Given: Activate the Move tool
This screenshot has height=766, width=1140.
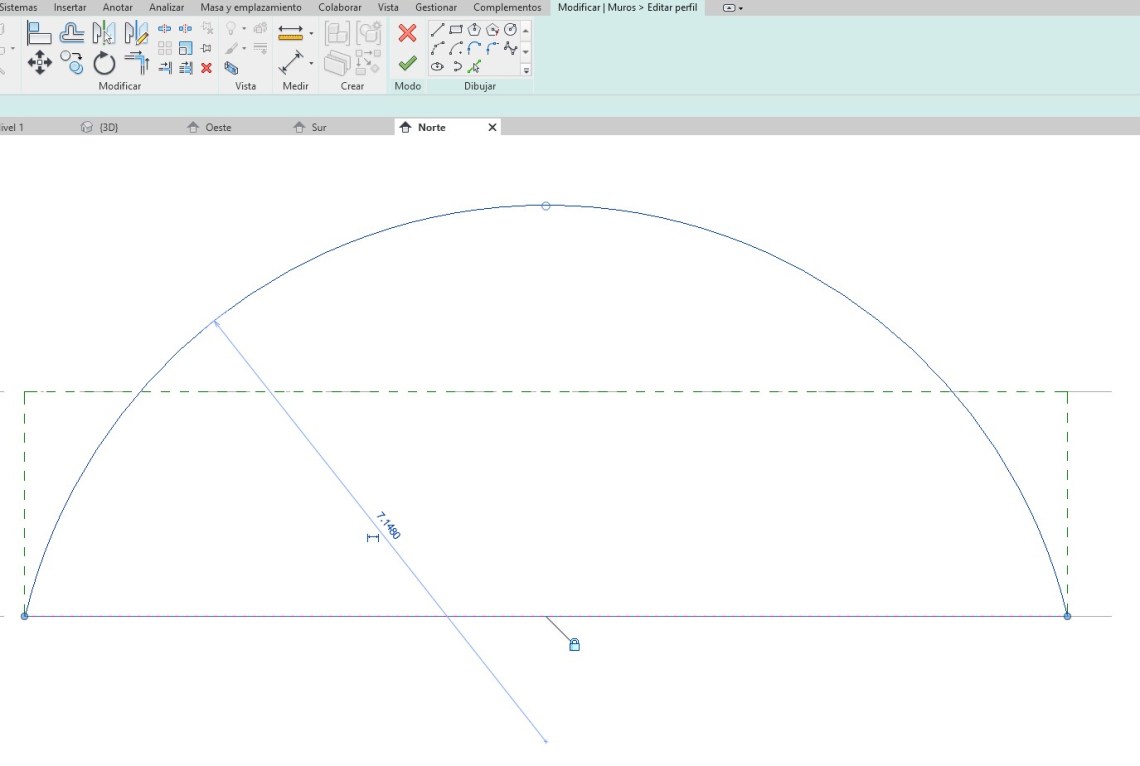Looking at the screenshot, I should pyautogui.click(x=40, y=64).
